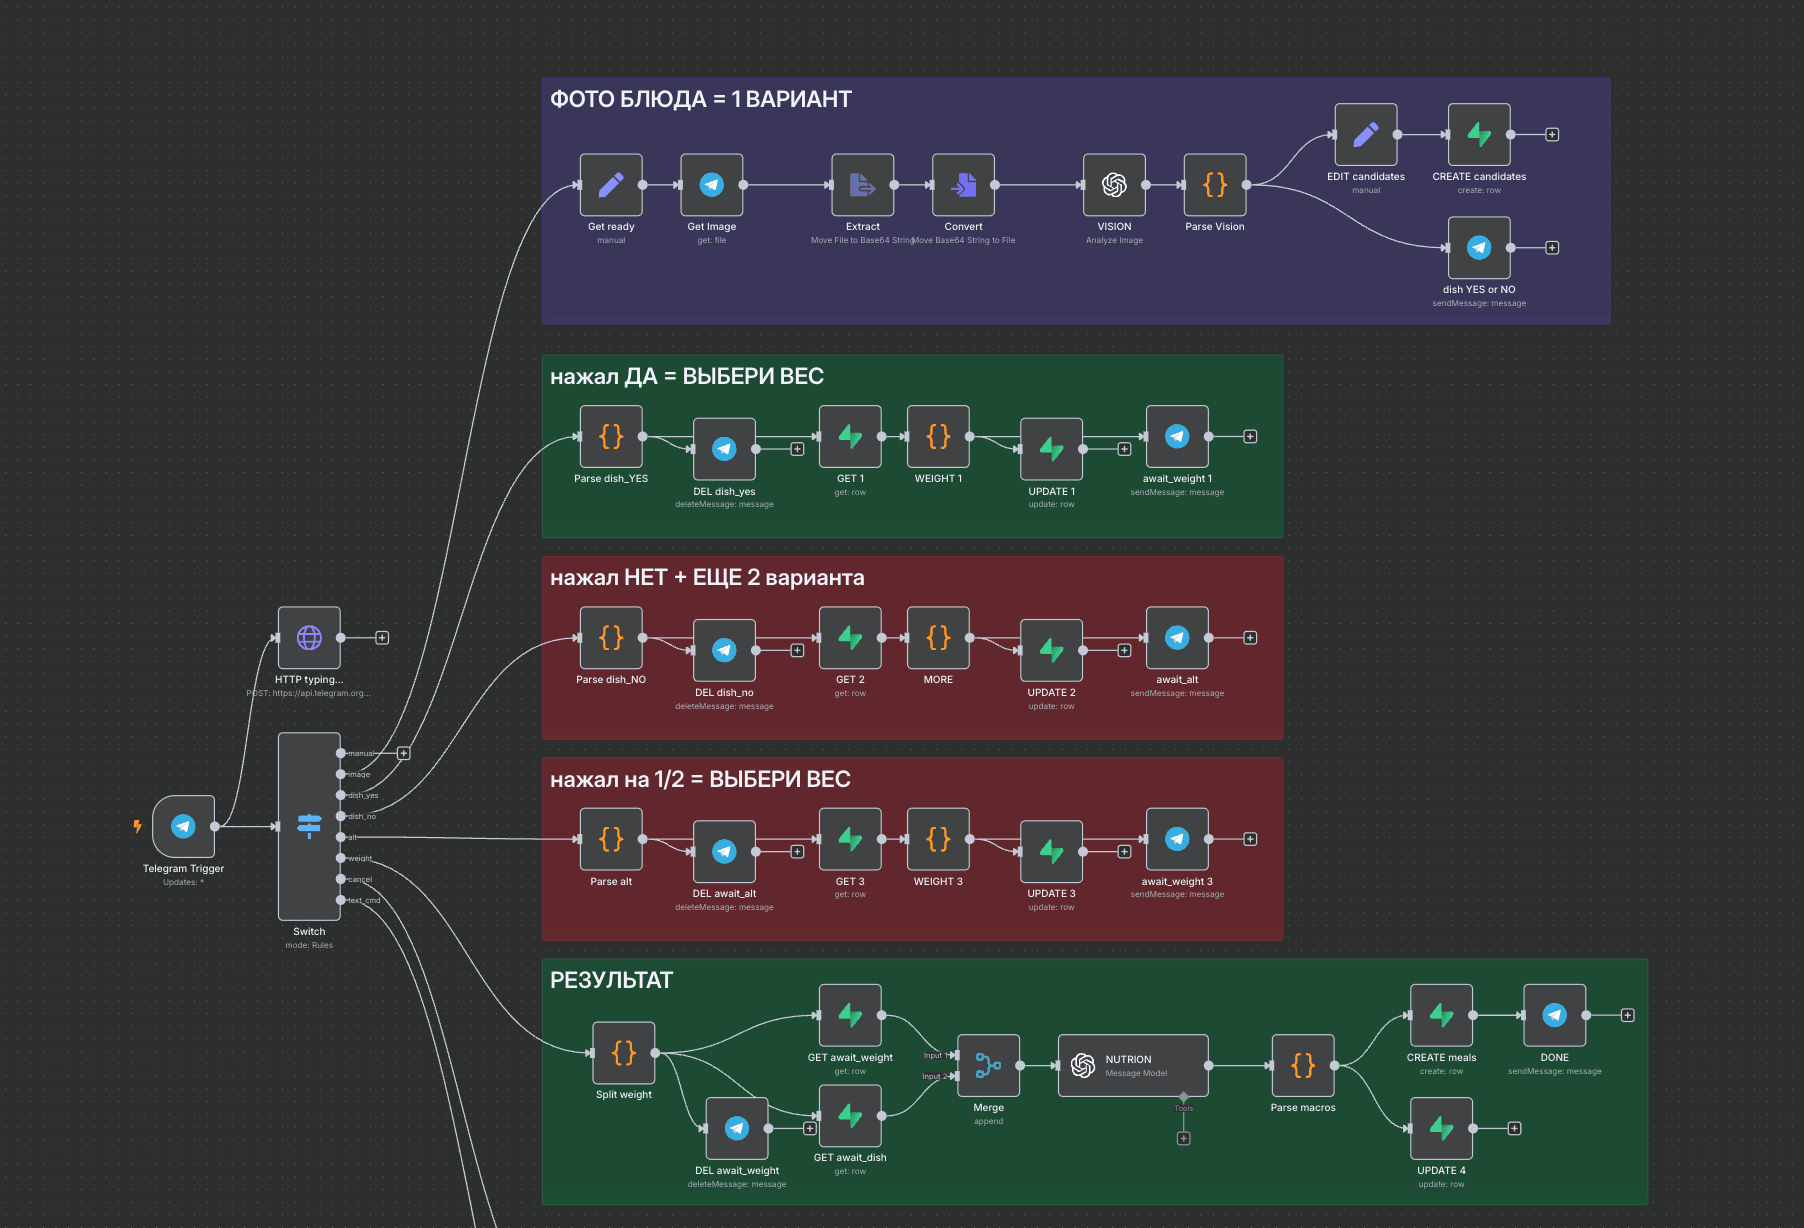Screen dimensions: 1804x1228
Task: Click the plus after CREATE candidates node
Action: point(1551,133)
